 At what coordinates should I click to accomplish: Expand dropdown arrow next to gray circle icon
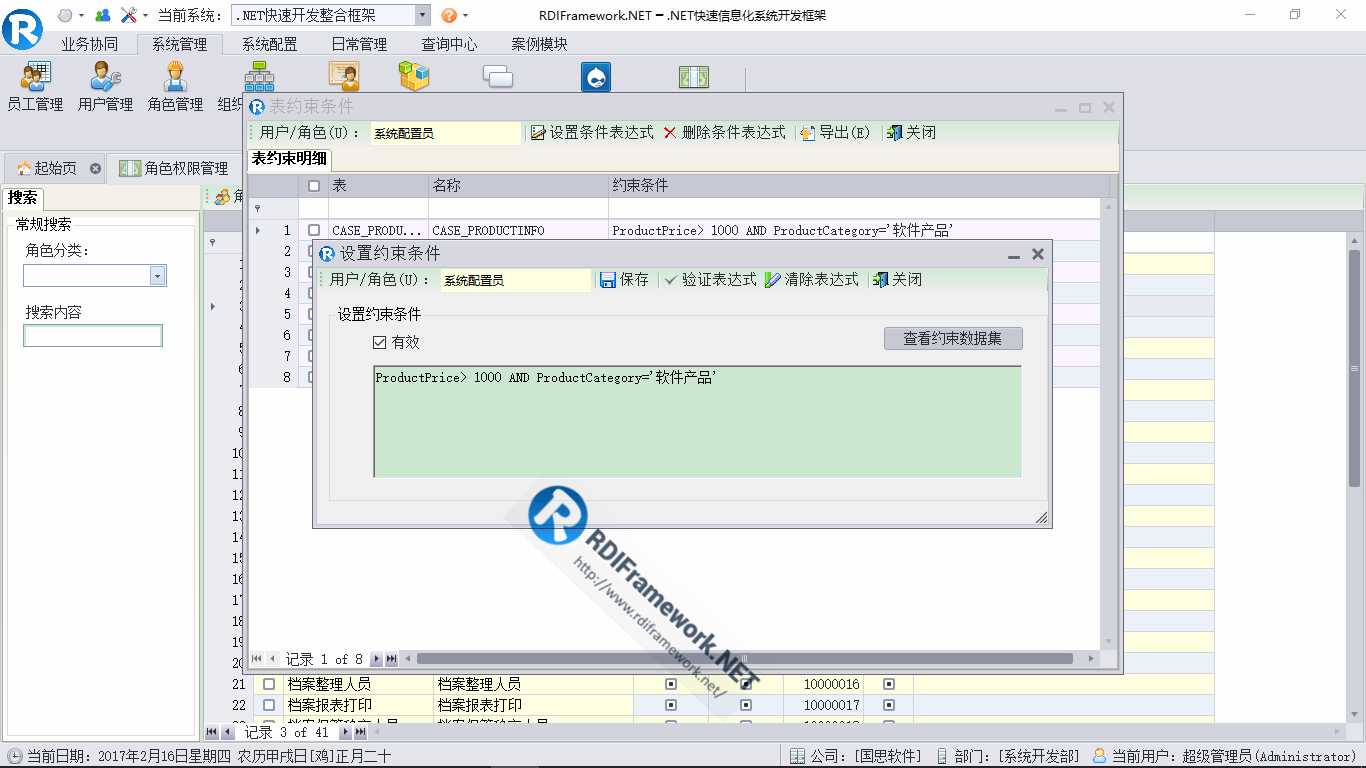pyautogui.click(x=83, y=16)
